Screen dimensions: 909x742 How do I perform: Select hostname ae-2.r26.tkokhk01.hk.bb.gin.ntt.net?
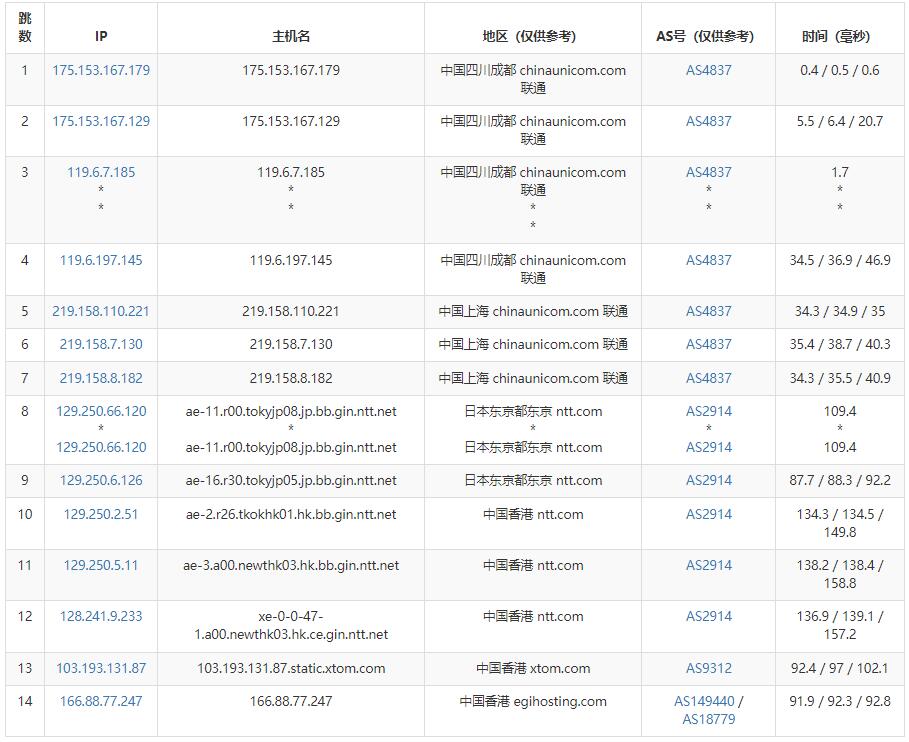[x=291, y=514]
